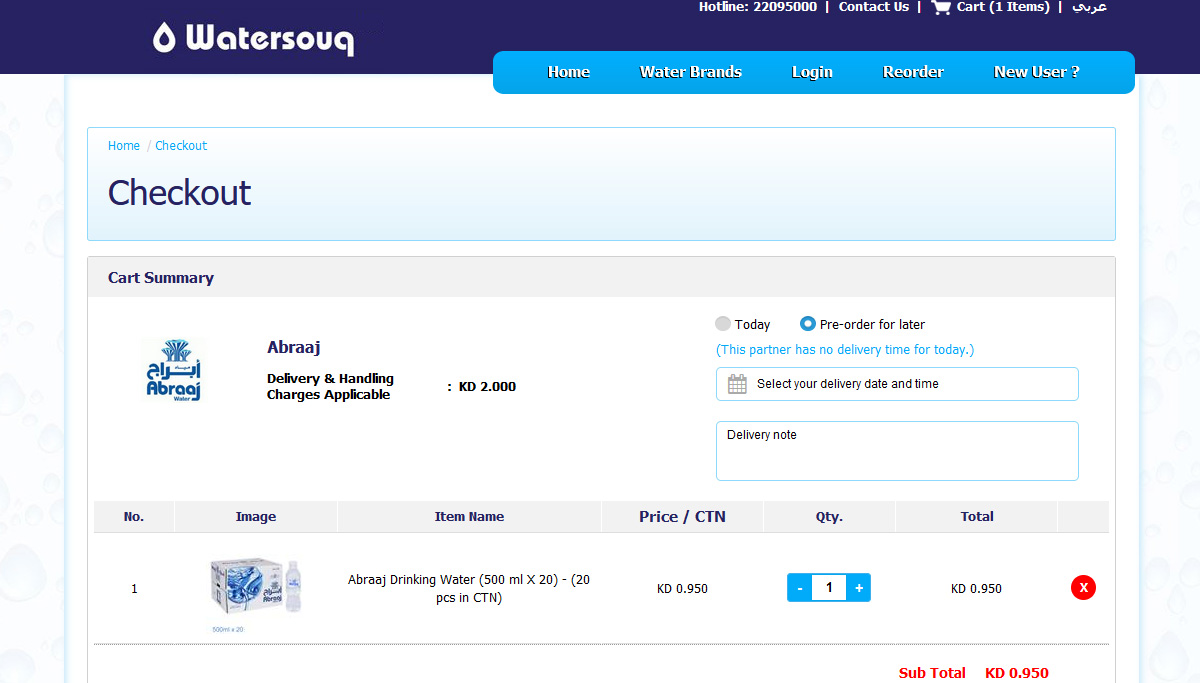Click the Image column header
The height and width of the screenshot is (683, 1200).
[256, 517]
